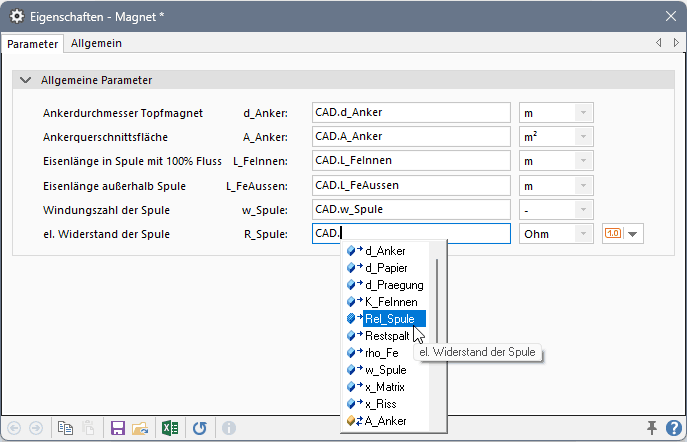Click the A_Anker input field with CAD.A_Anker

click(411, 137)
